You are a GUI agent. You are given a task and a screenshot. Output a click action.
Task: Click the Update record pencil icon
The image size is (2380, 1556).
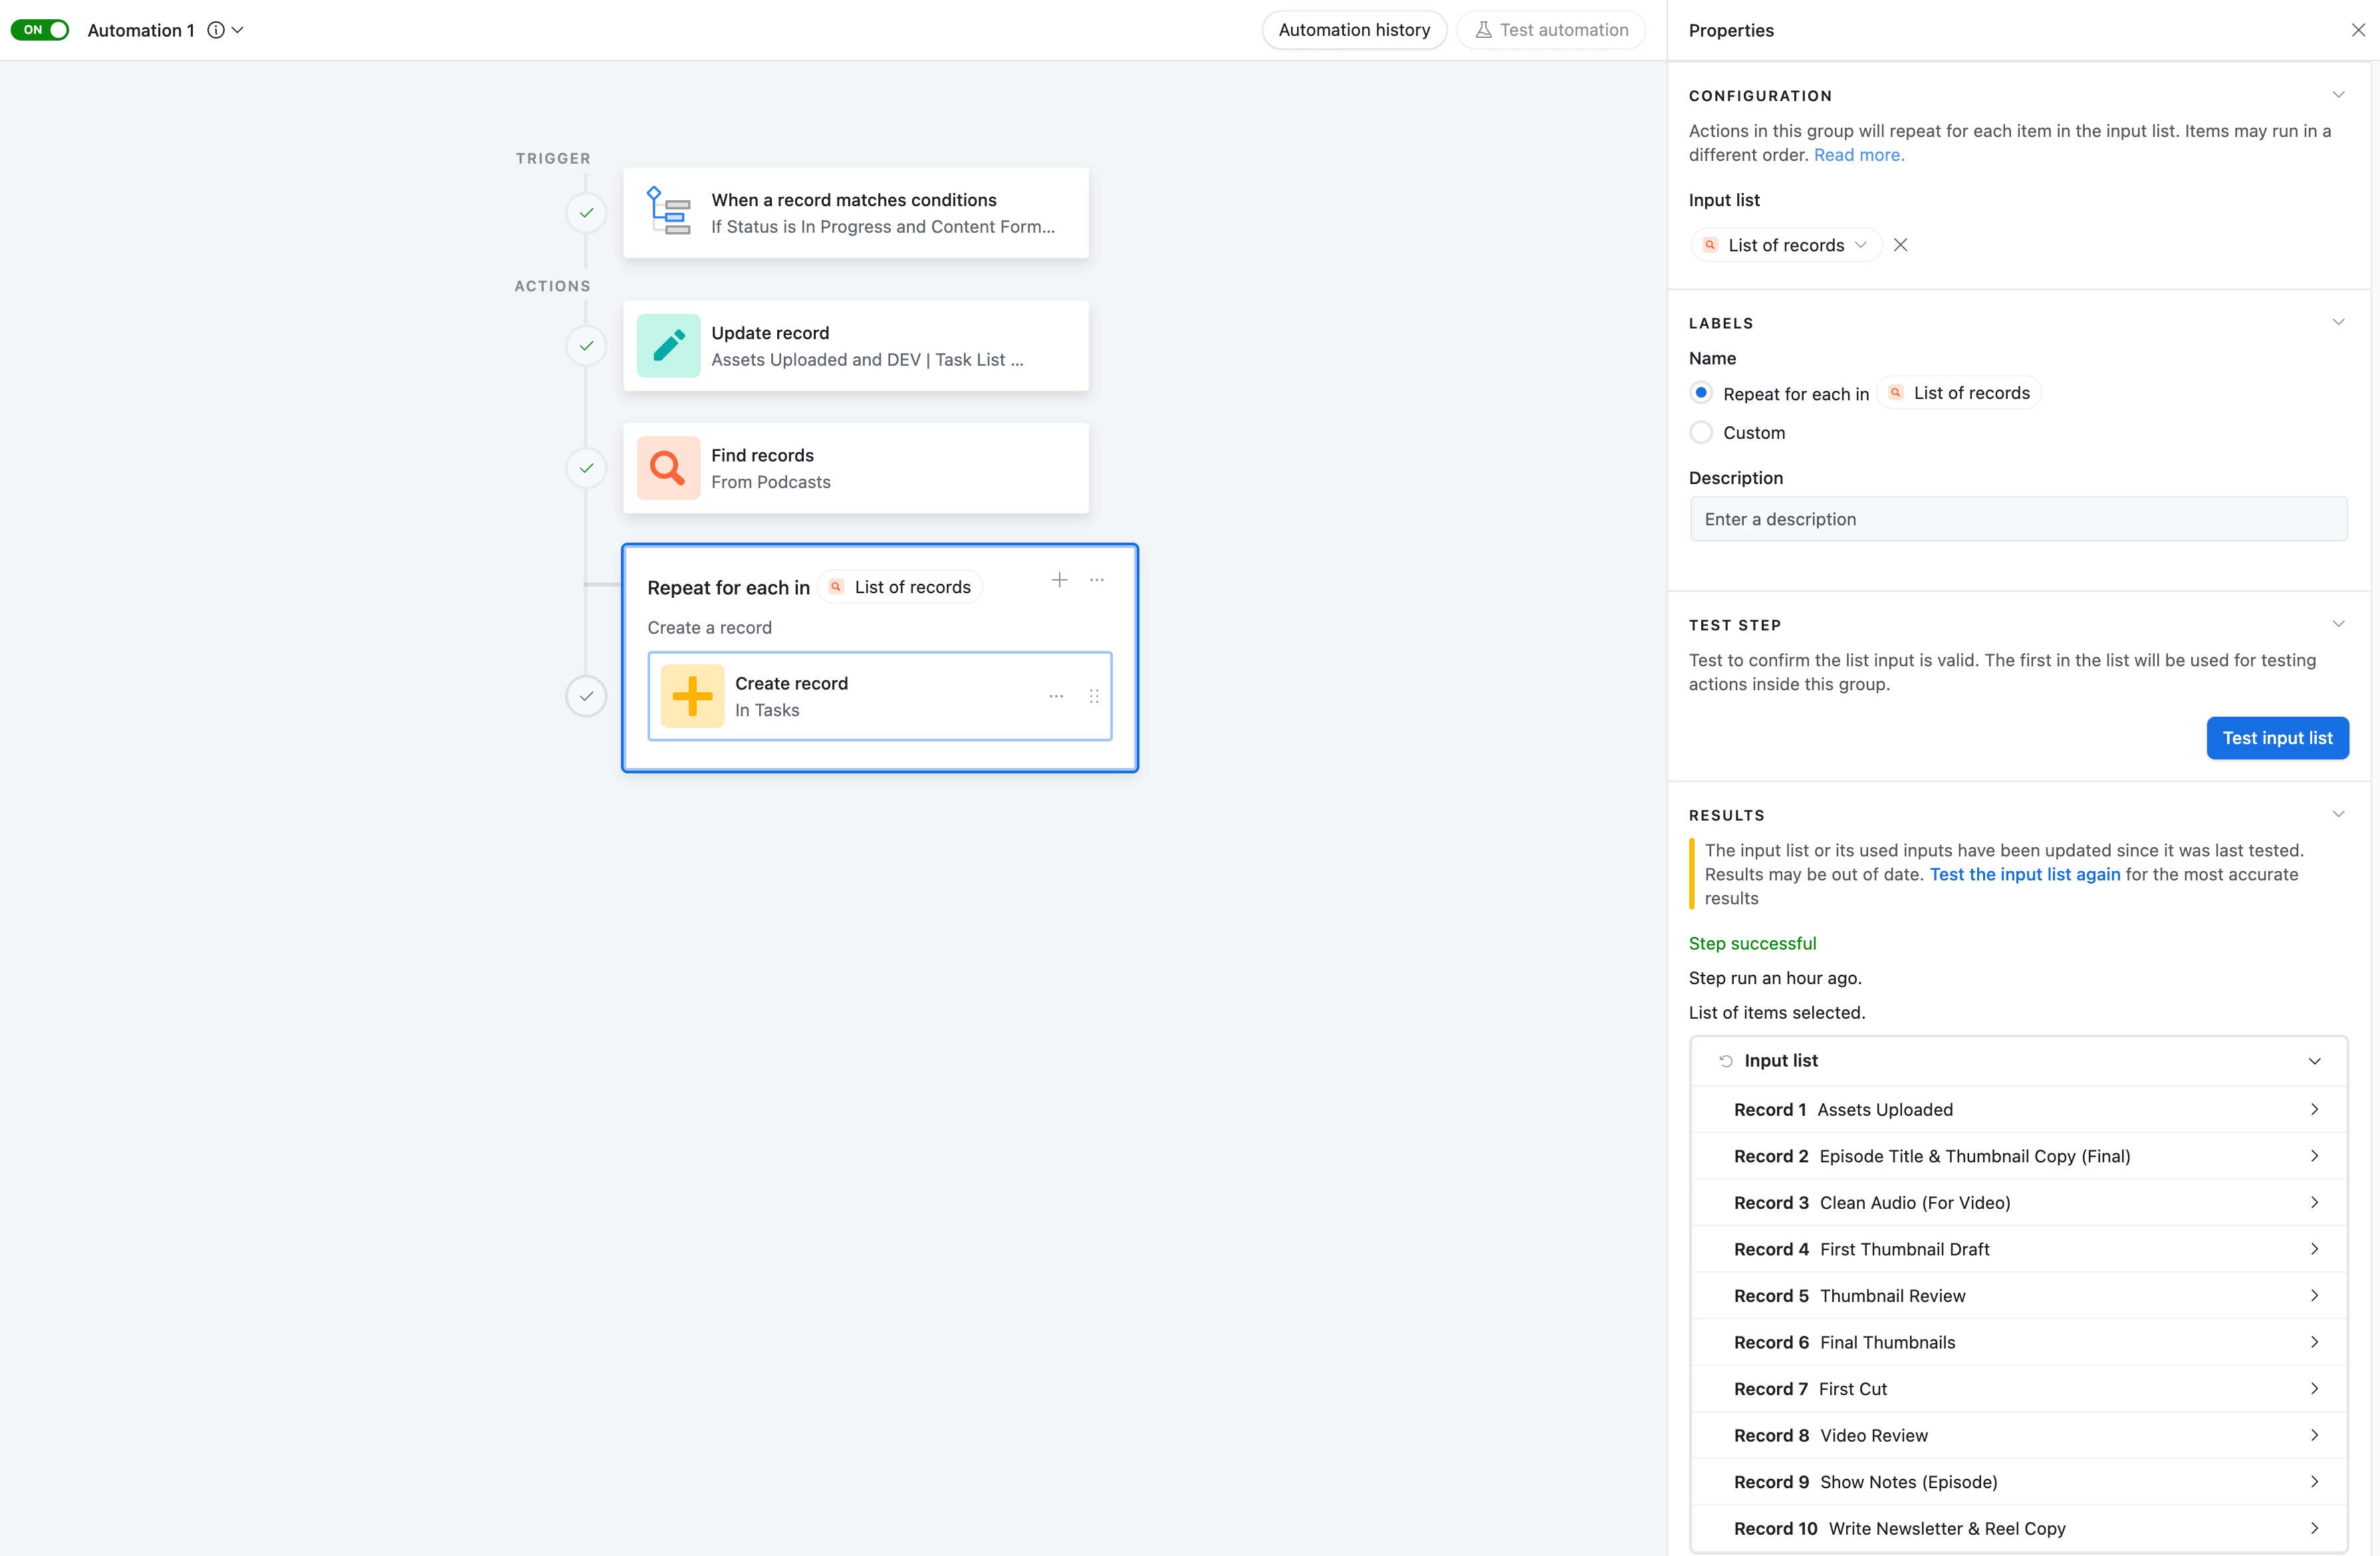[668, 346]
